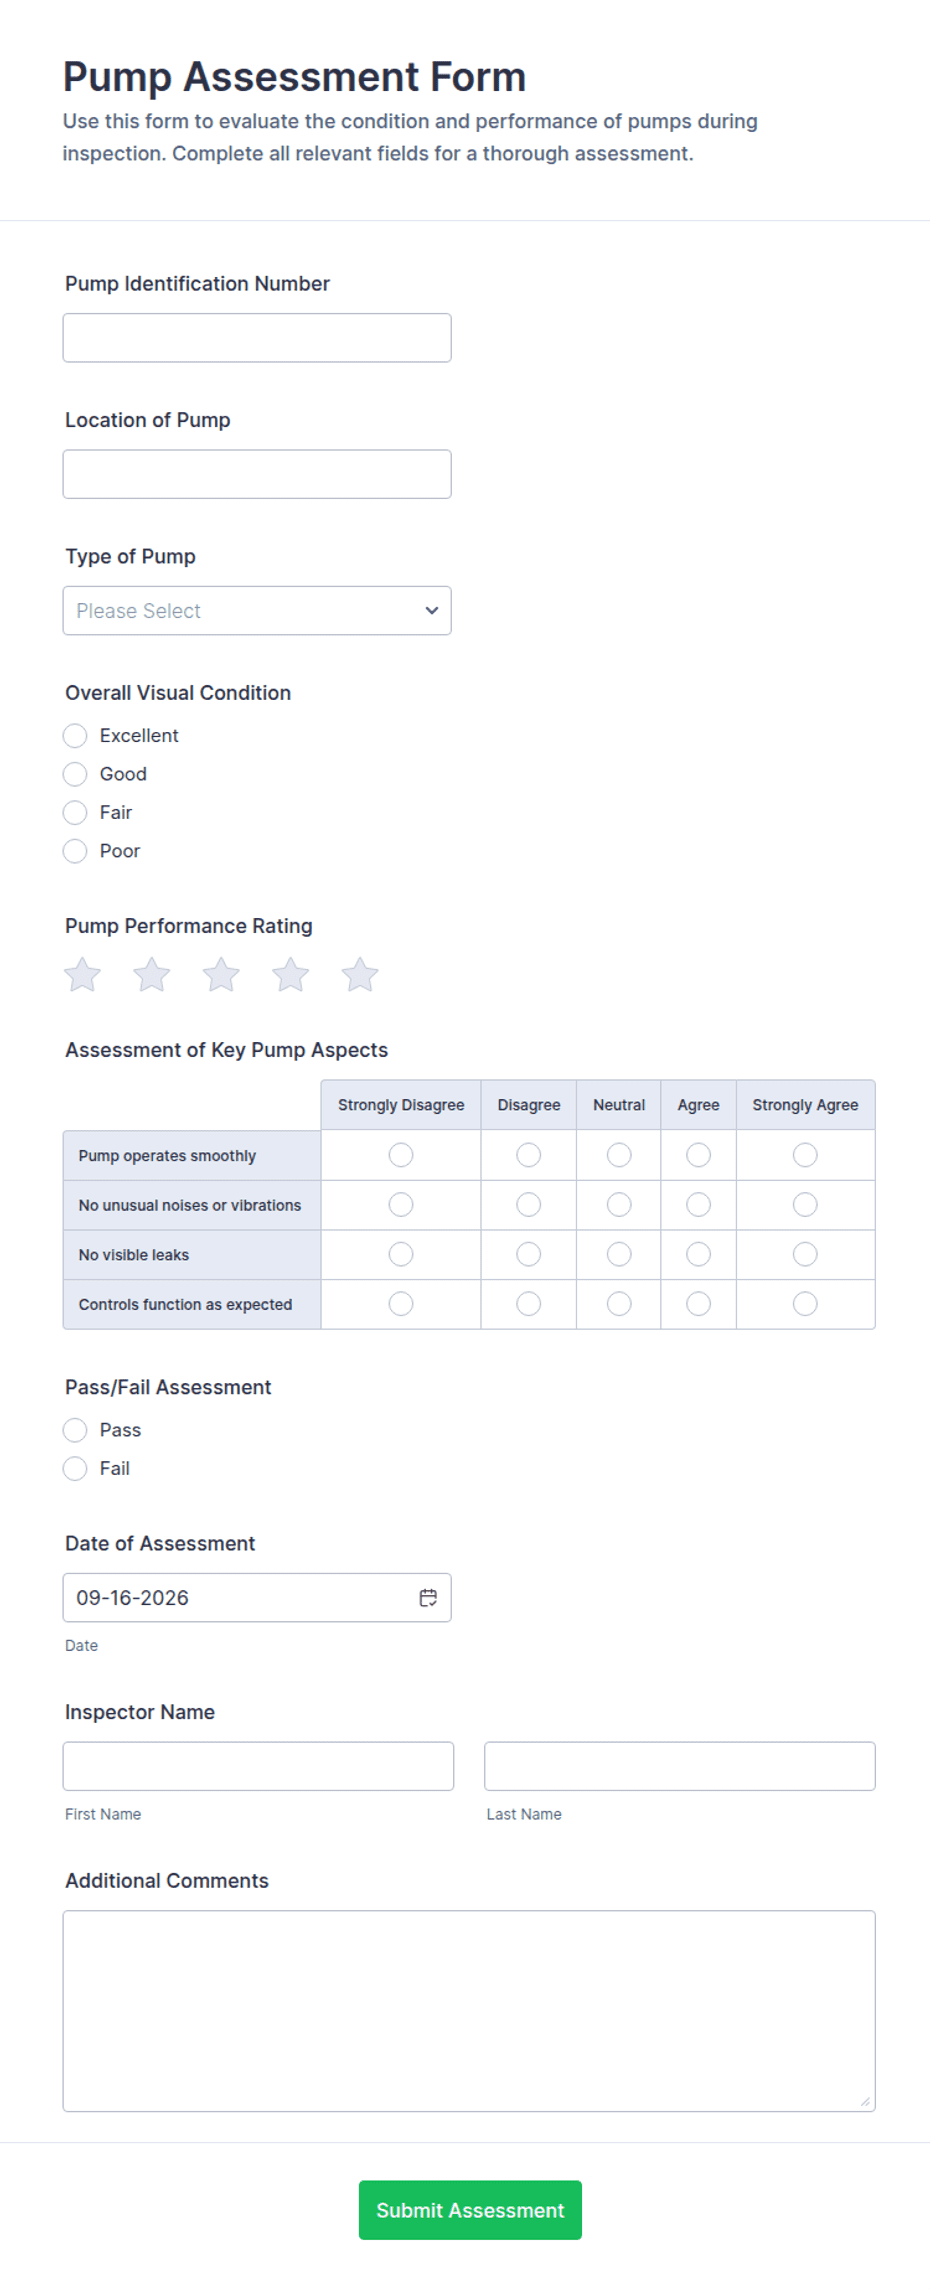Screen dimensions: 930x2289
Task: Rate pump performance one star
Action: tap(83, 974)
